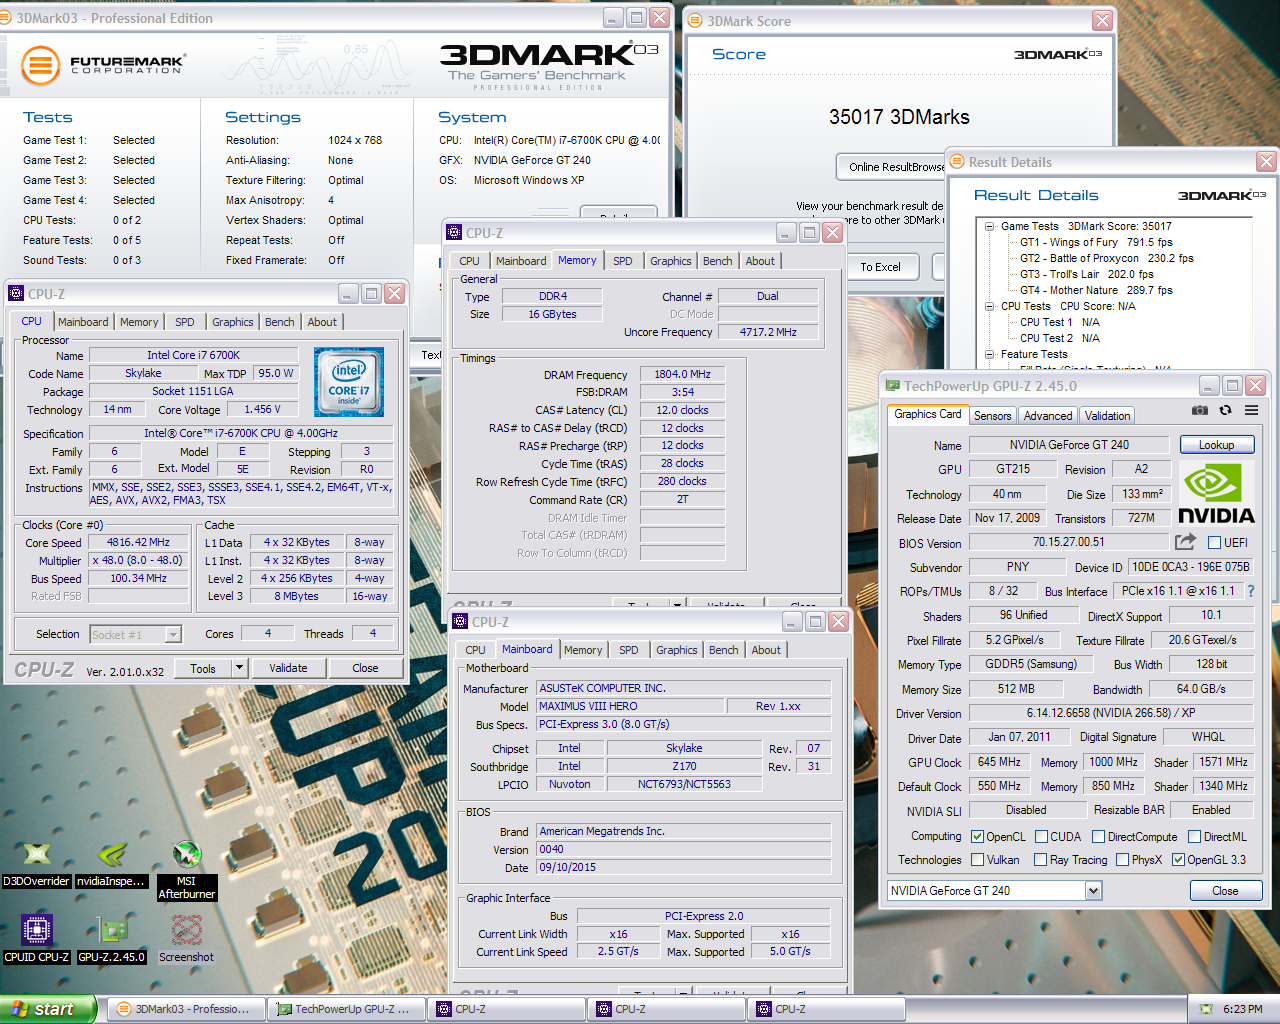
Task: Toggle the OpenCL checkbox
Action: pyautogui.click(x=978, y=837)
